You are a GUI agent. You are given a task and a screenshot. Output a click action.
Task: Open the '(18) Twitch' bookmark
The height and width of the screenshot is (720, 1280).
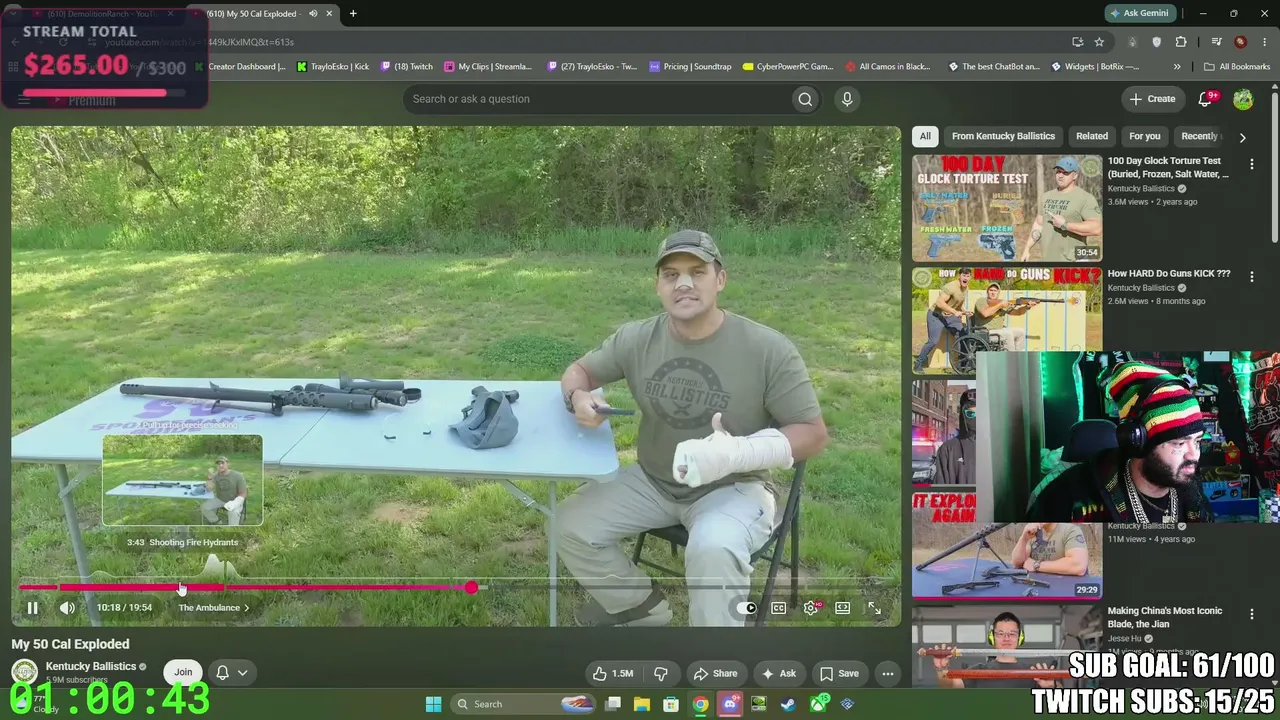[x=407, y=67]
